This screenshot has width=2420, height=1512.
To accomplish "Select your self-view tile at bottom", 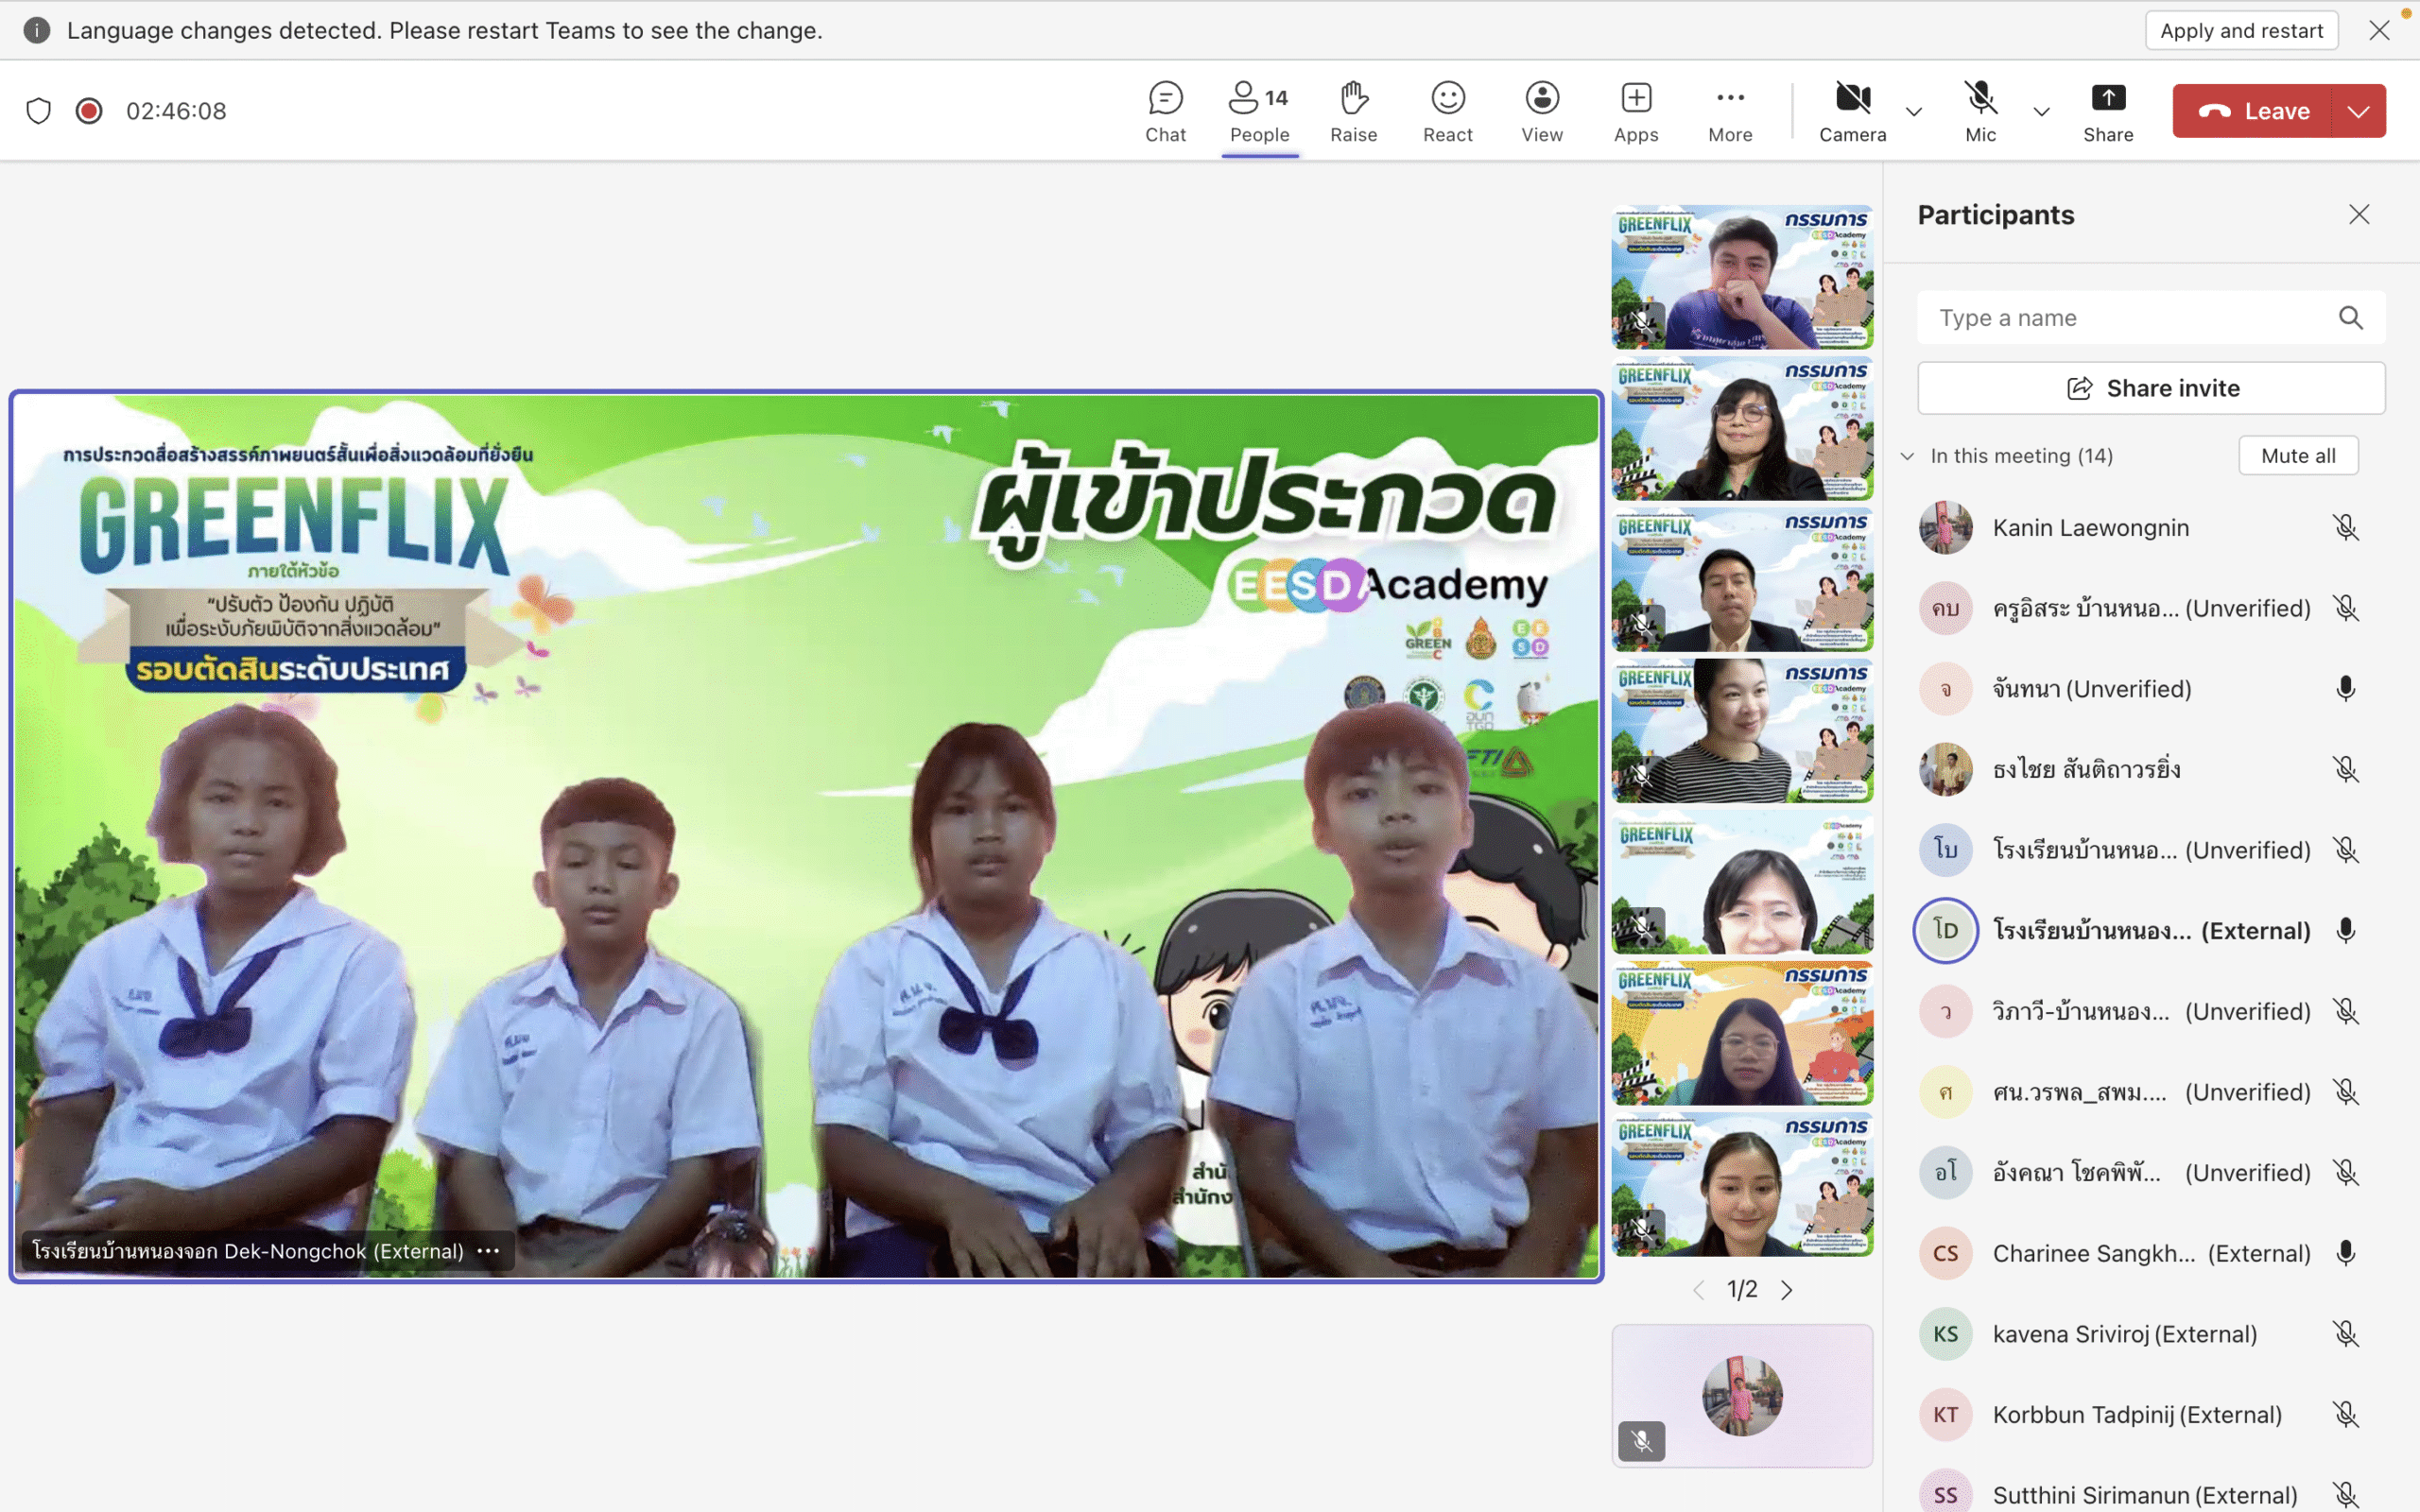I will 1741,1396.
